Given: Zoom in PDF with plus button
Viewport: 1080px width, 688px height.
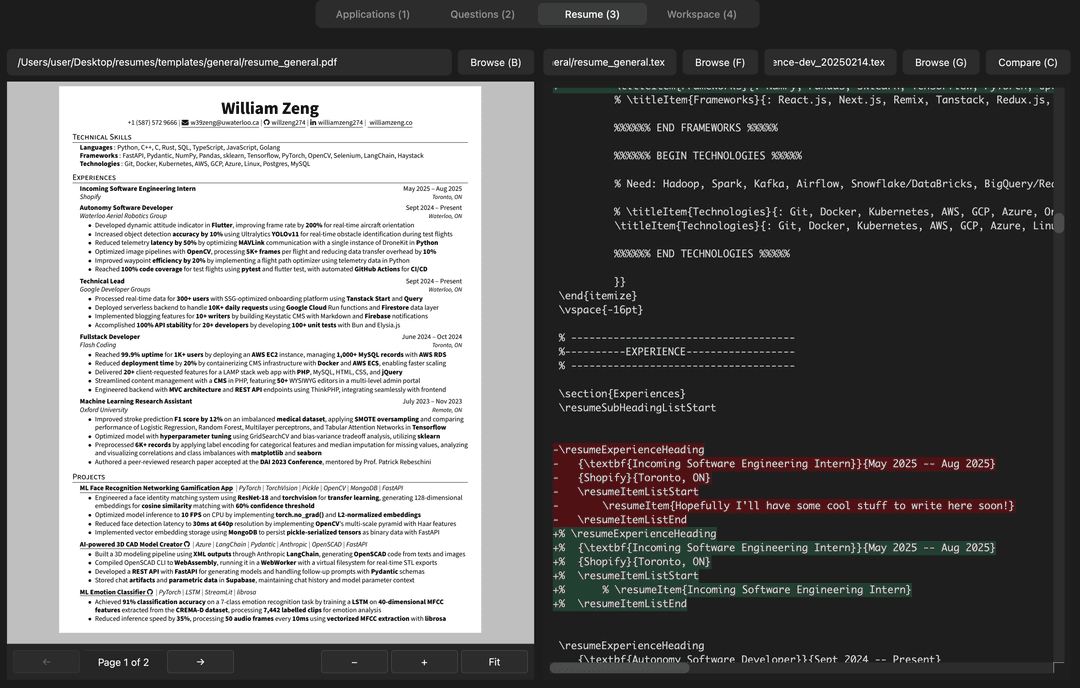Looking at the screenshot, I should (x=424, y=662).
